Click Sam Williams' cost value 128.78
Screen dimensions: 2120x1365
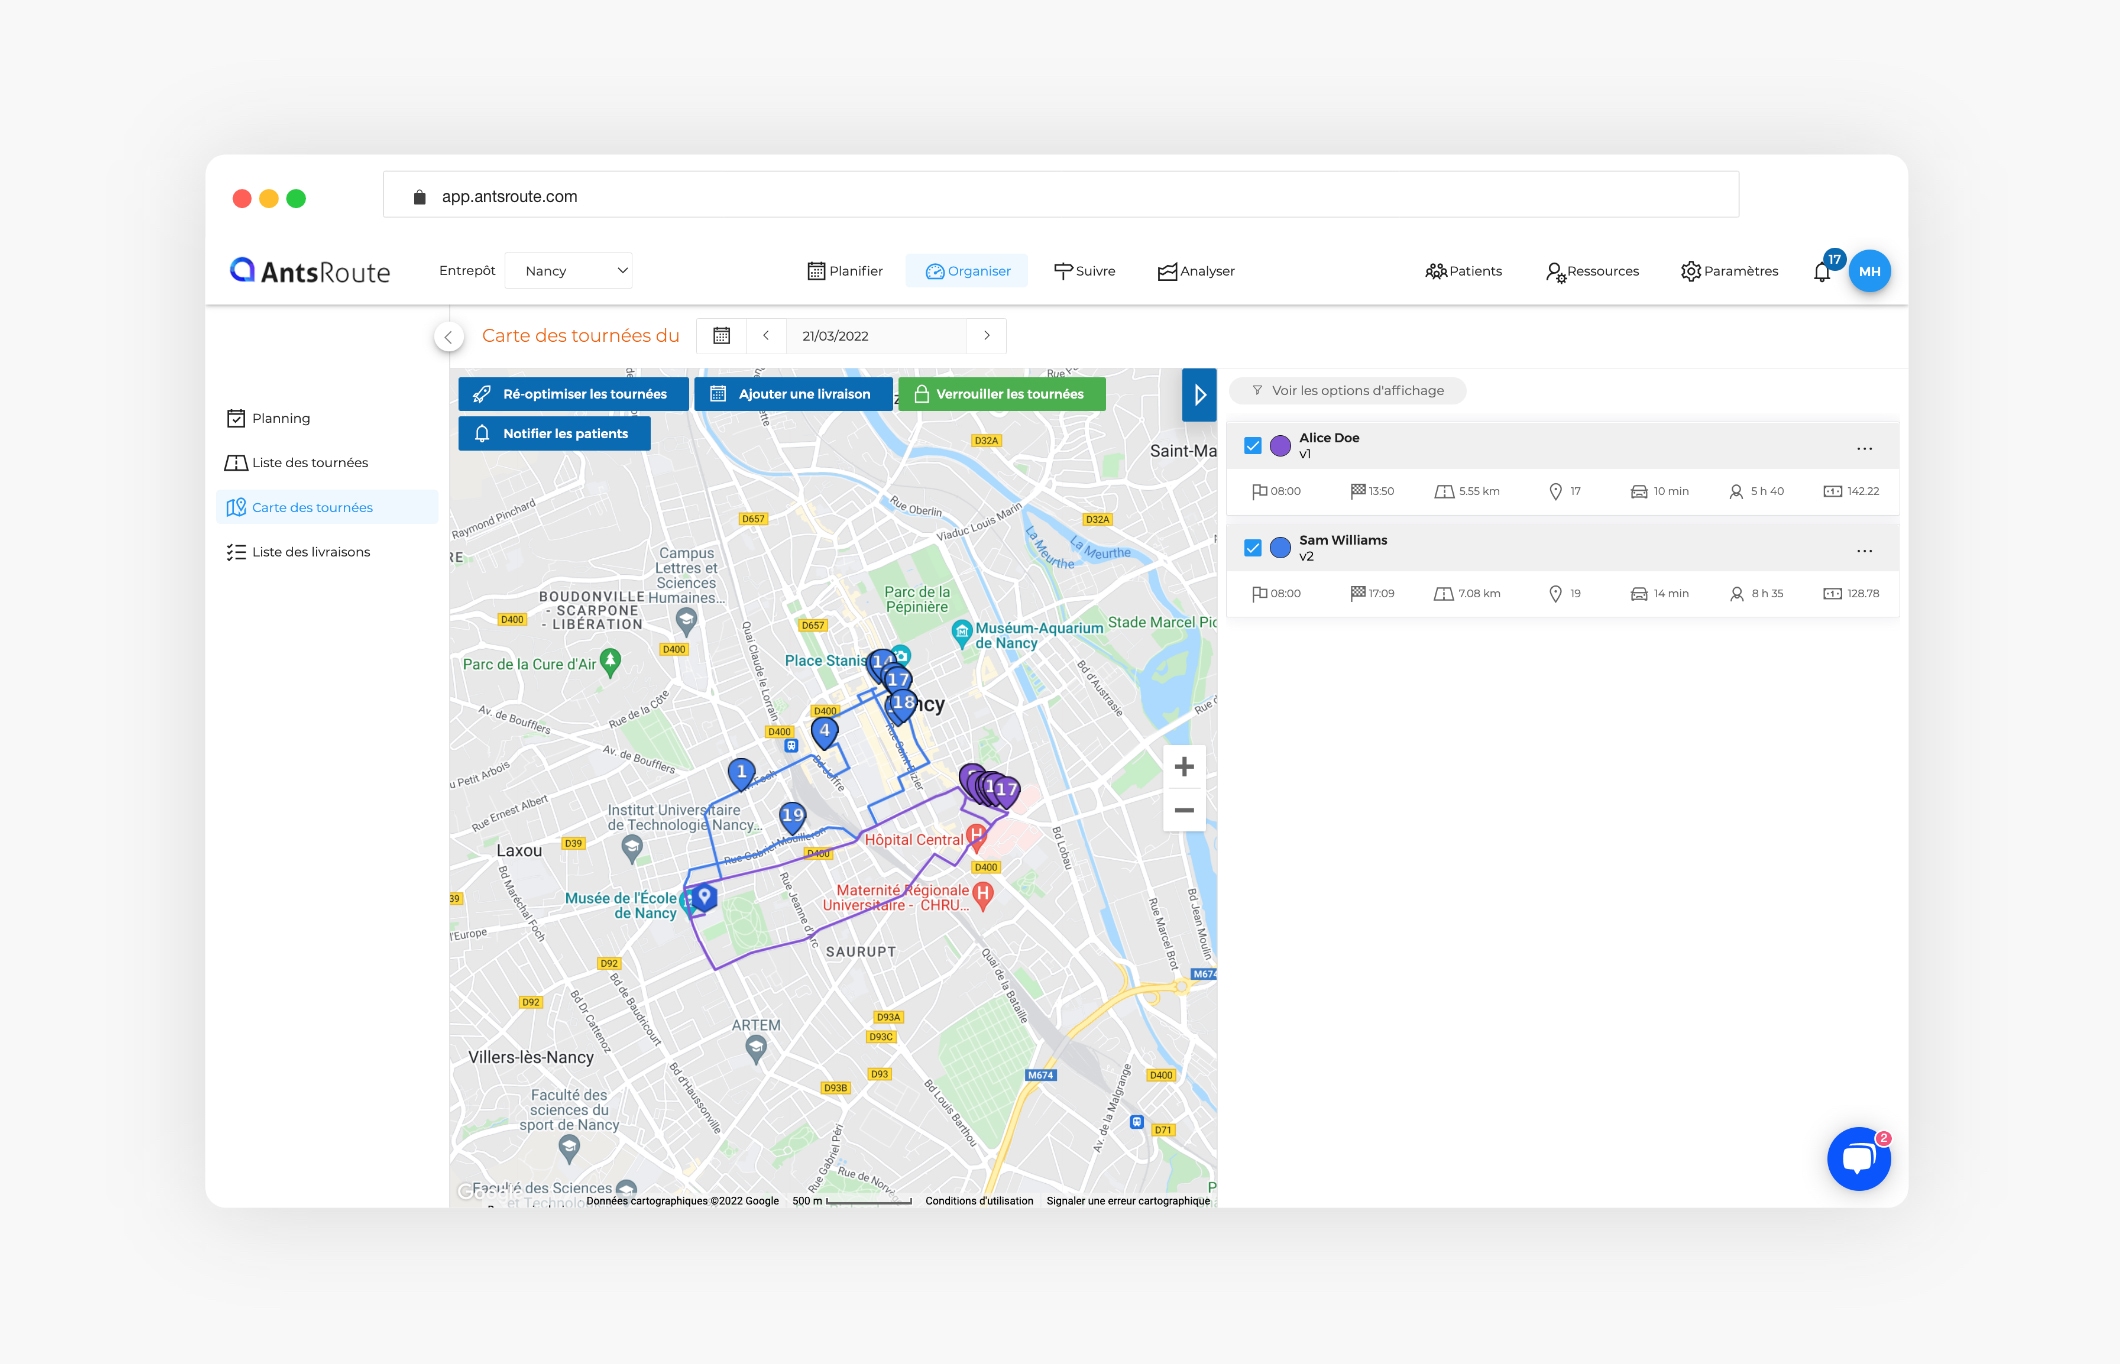pos(1863,593)
